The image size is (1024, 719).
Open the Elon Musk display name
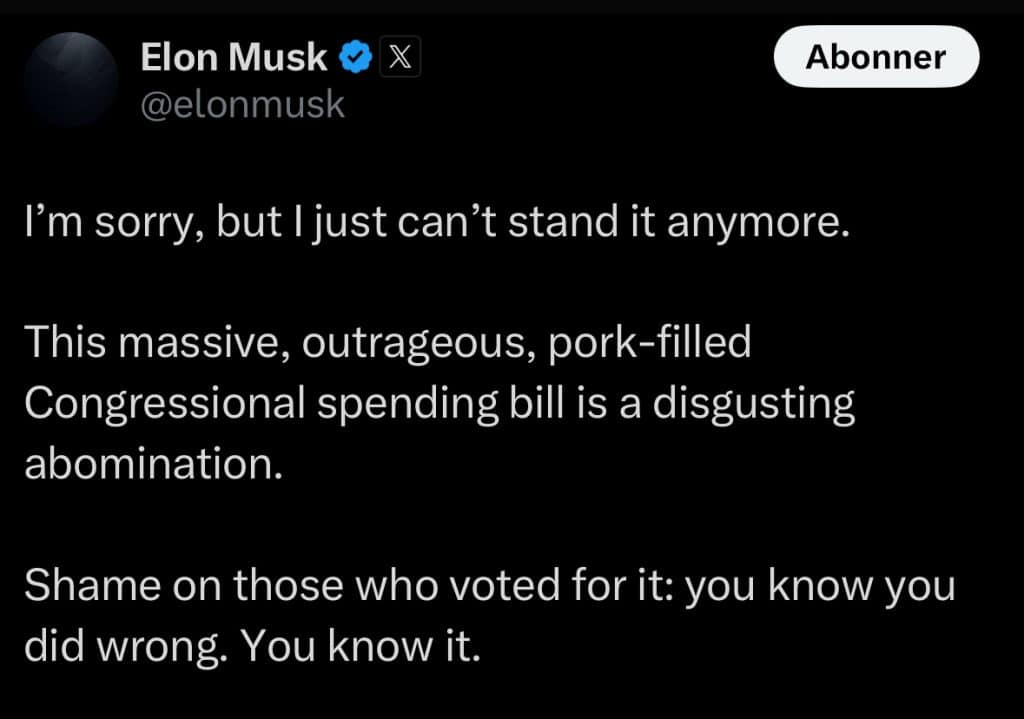[233, 57]
